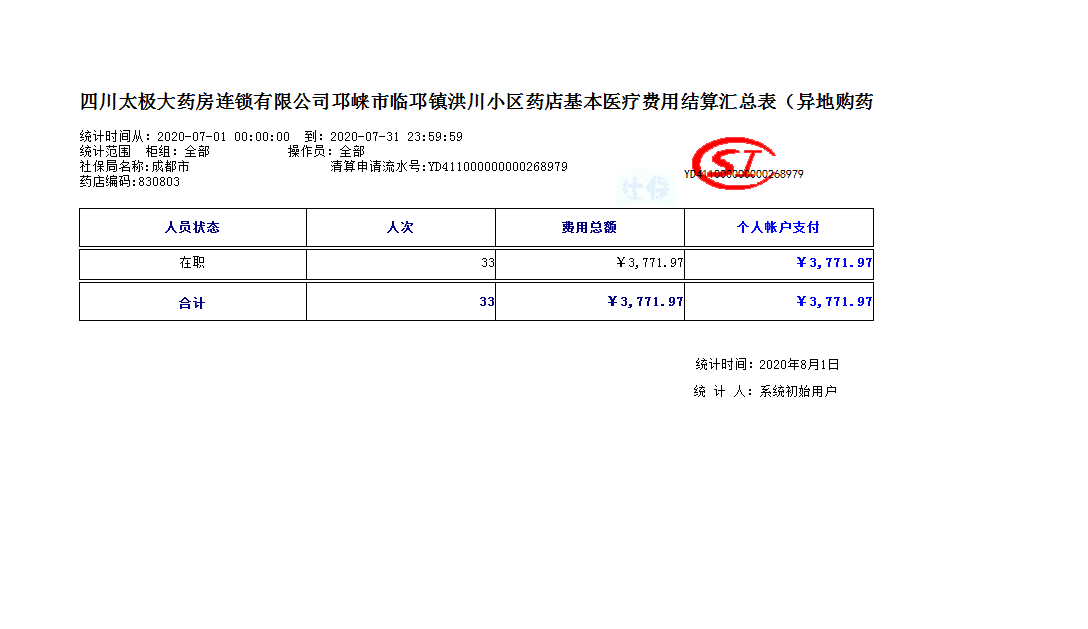Click the 个人帐户支付 column header
The height and width of the screenshot is (629, 1088).
[x=778, y=227]
